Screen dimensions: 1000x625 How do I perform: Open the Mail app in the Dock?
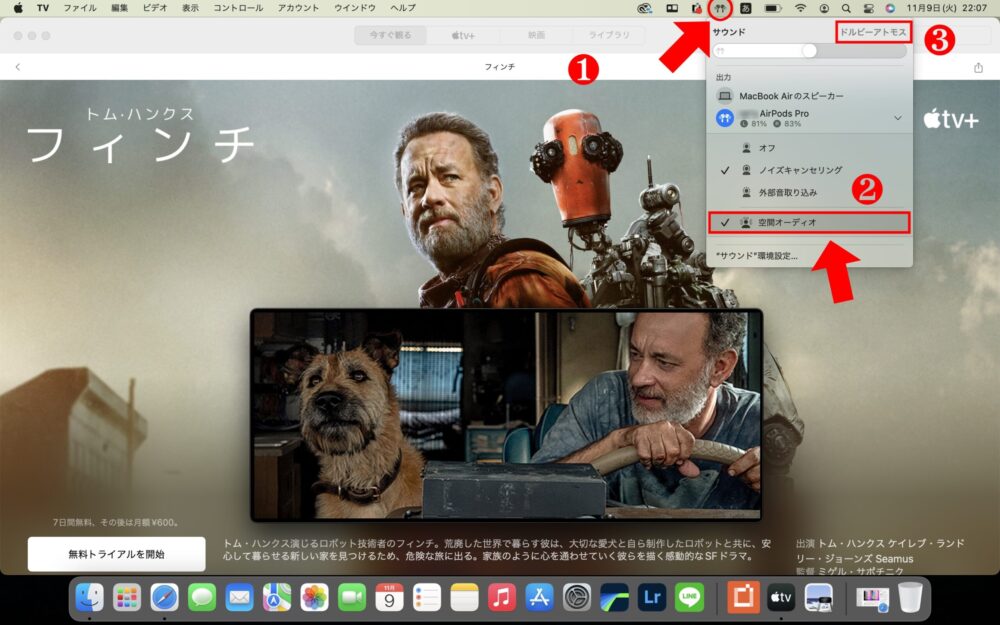click(239, 598)
